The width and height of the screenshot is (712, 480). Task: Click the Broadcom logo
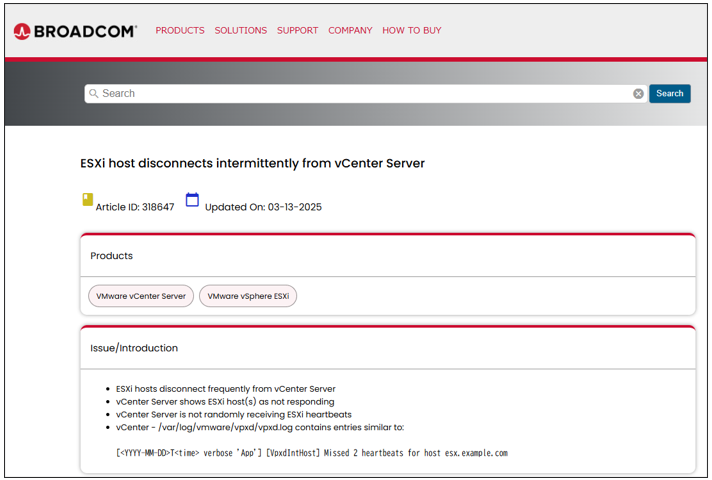click(75, 31)
